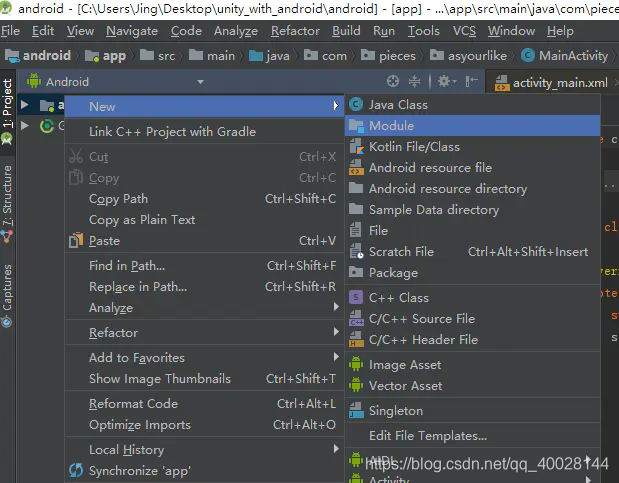Viewport: 619px width, 483px height.
Task: Click the scroll-from-source target icon
Action: click(393, 81)
